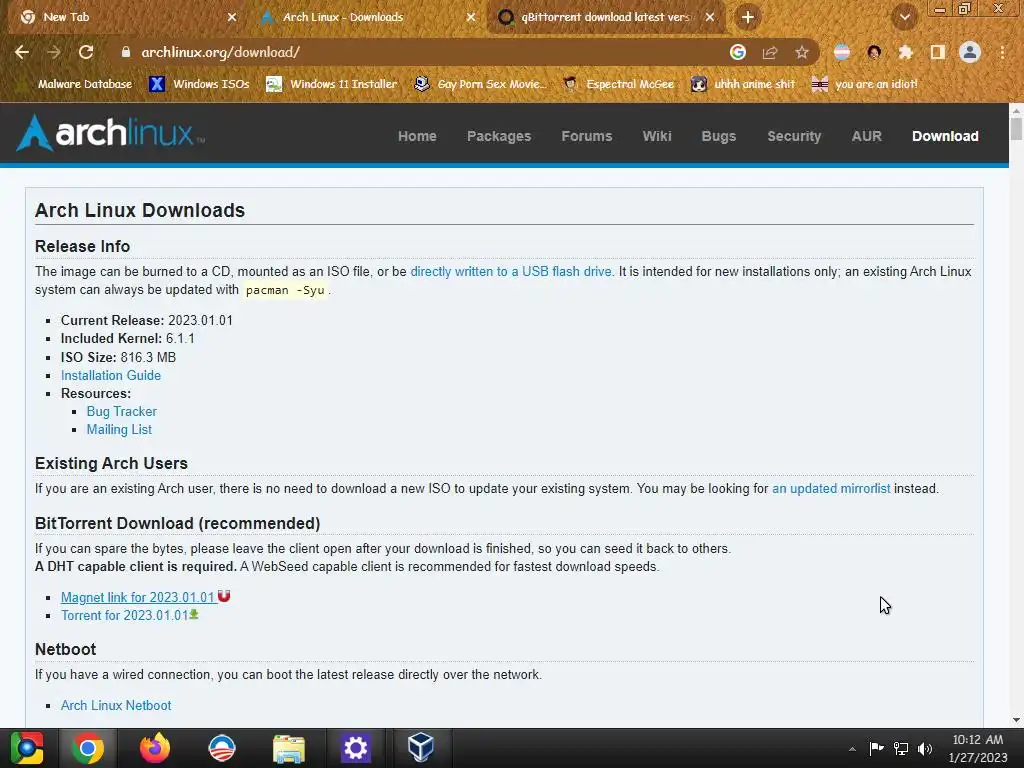
Task: Go back to the previous page
Action: [x=22, y=52]
